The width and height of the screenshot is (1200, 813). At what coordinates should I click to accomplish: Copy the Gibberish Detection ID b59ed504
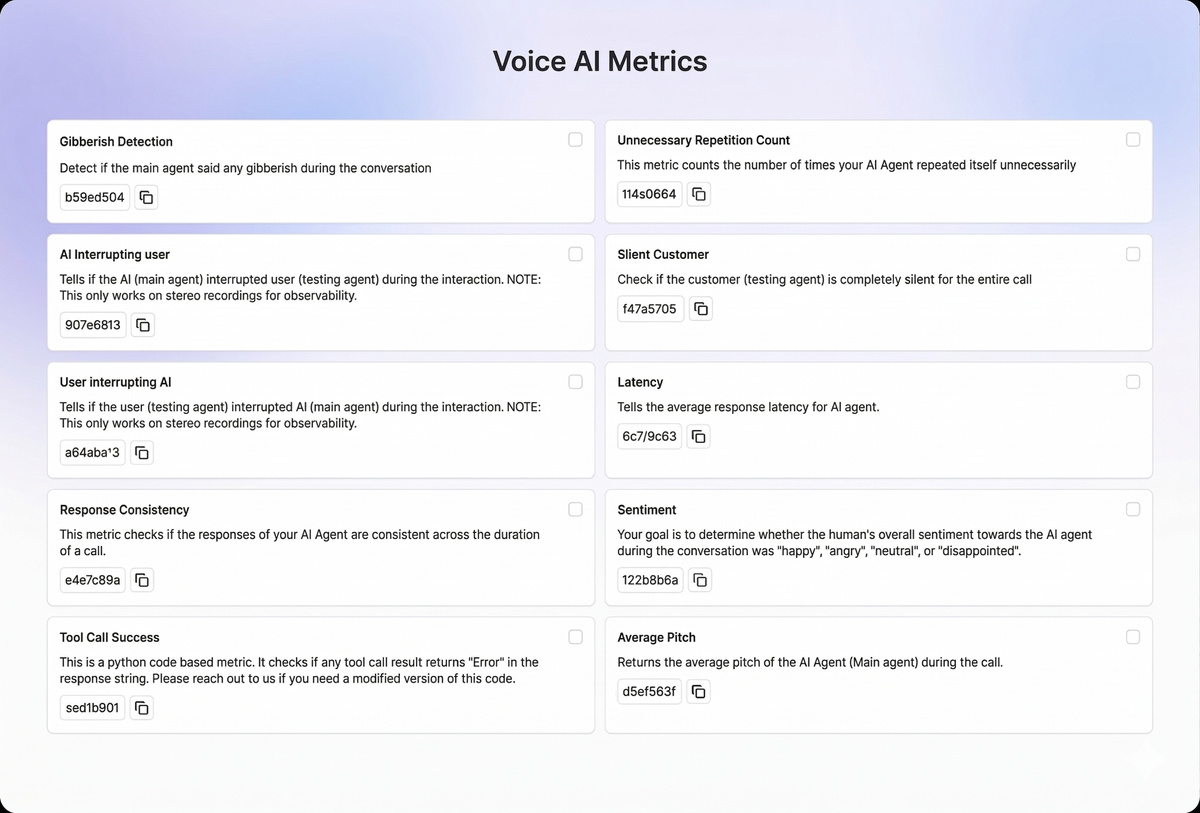click(x=146, y=197)
